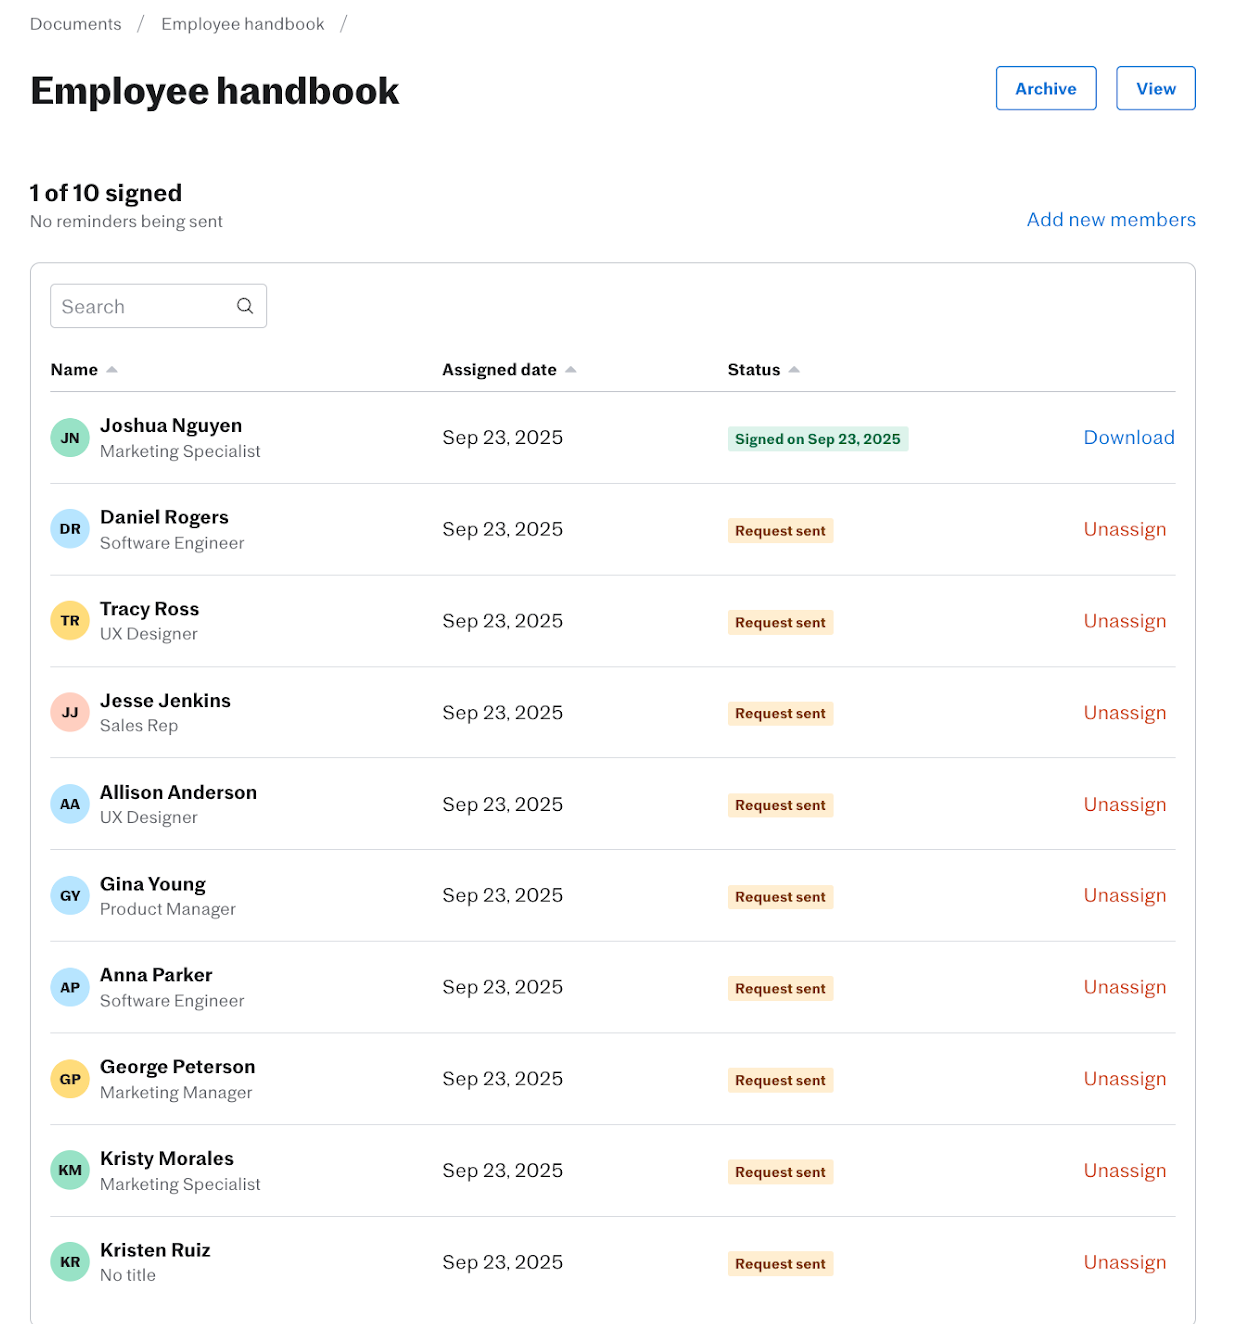Go to Documents breadcrumb
The width and height of the screenshot is (1243, 1324).
coord(76,24)
